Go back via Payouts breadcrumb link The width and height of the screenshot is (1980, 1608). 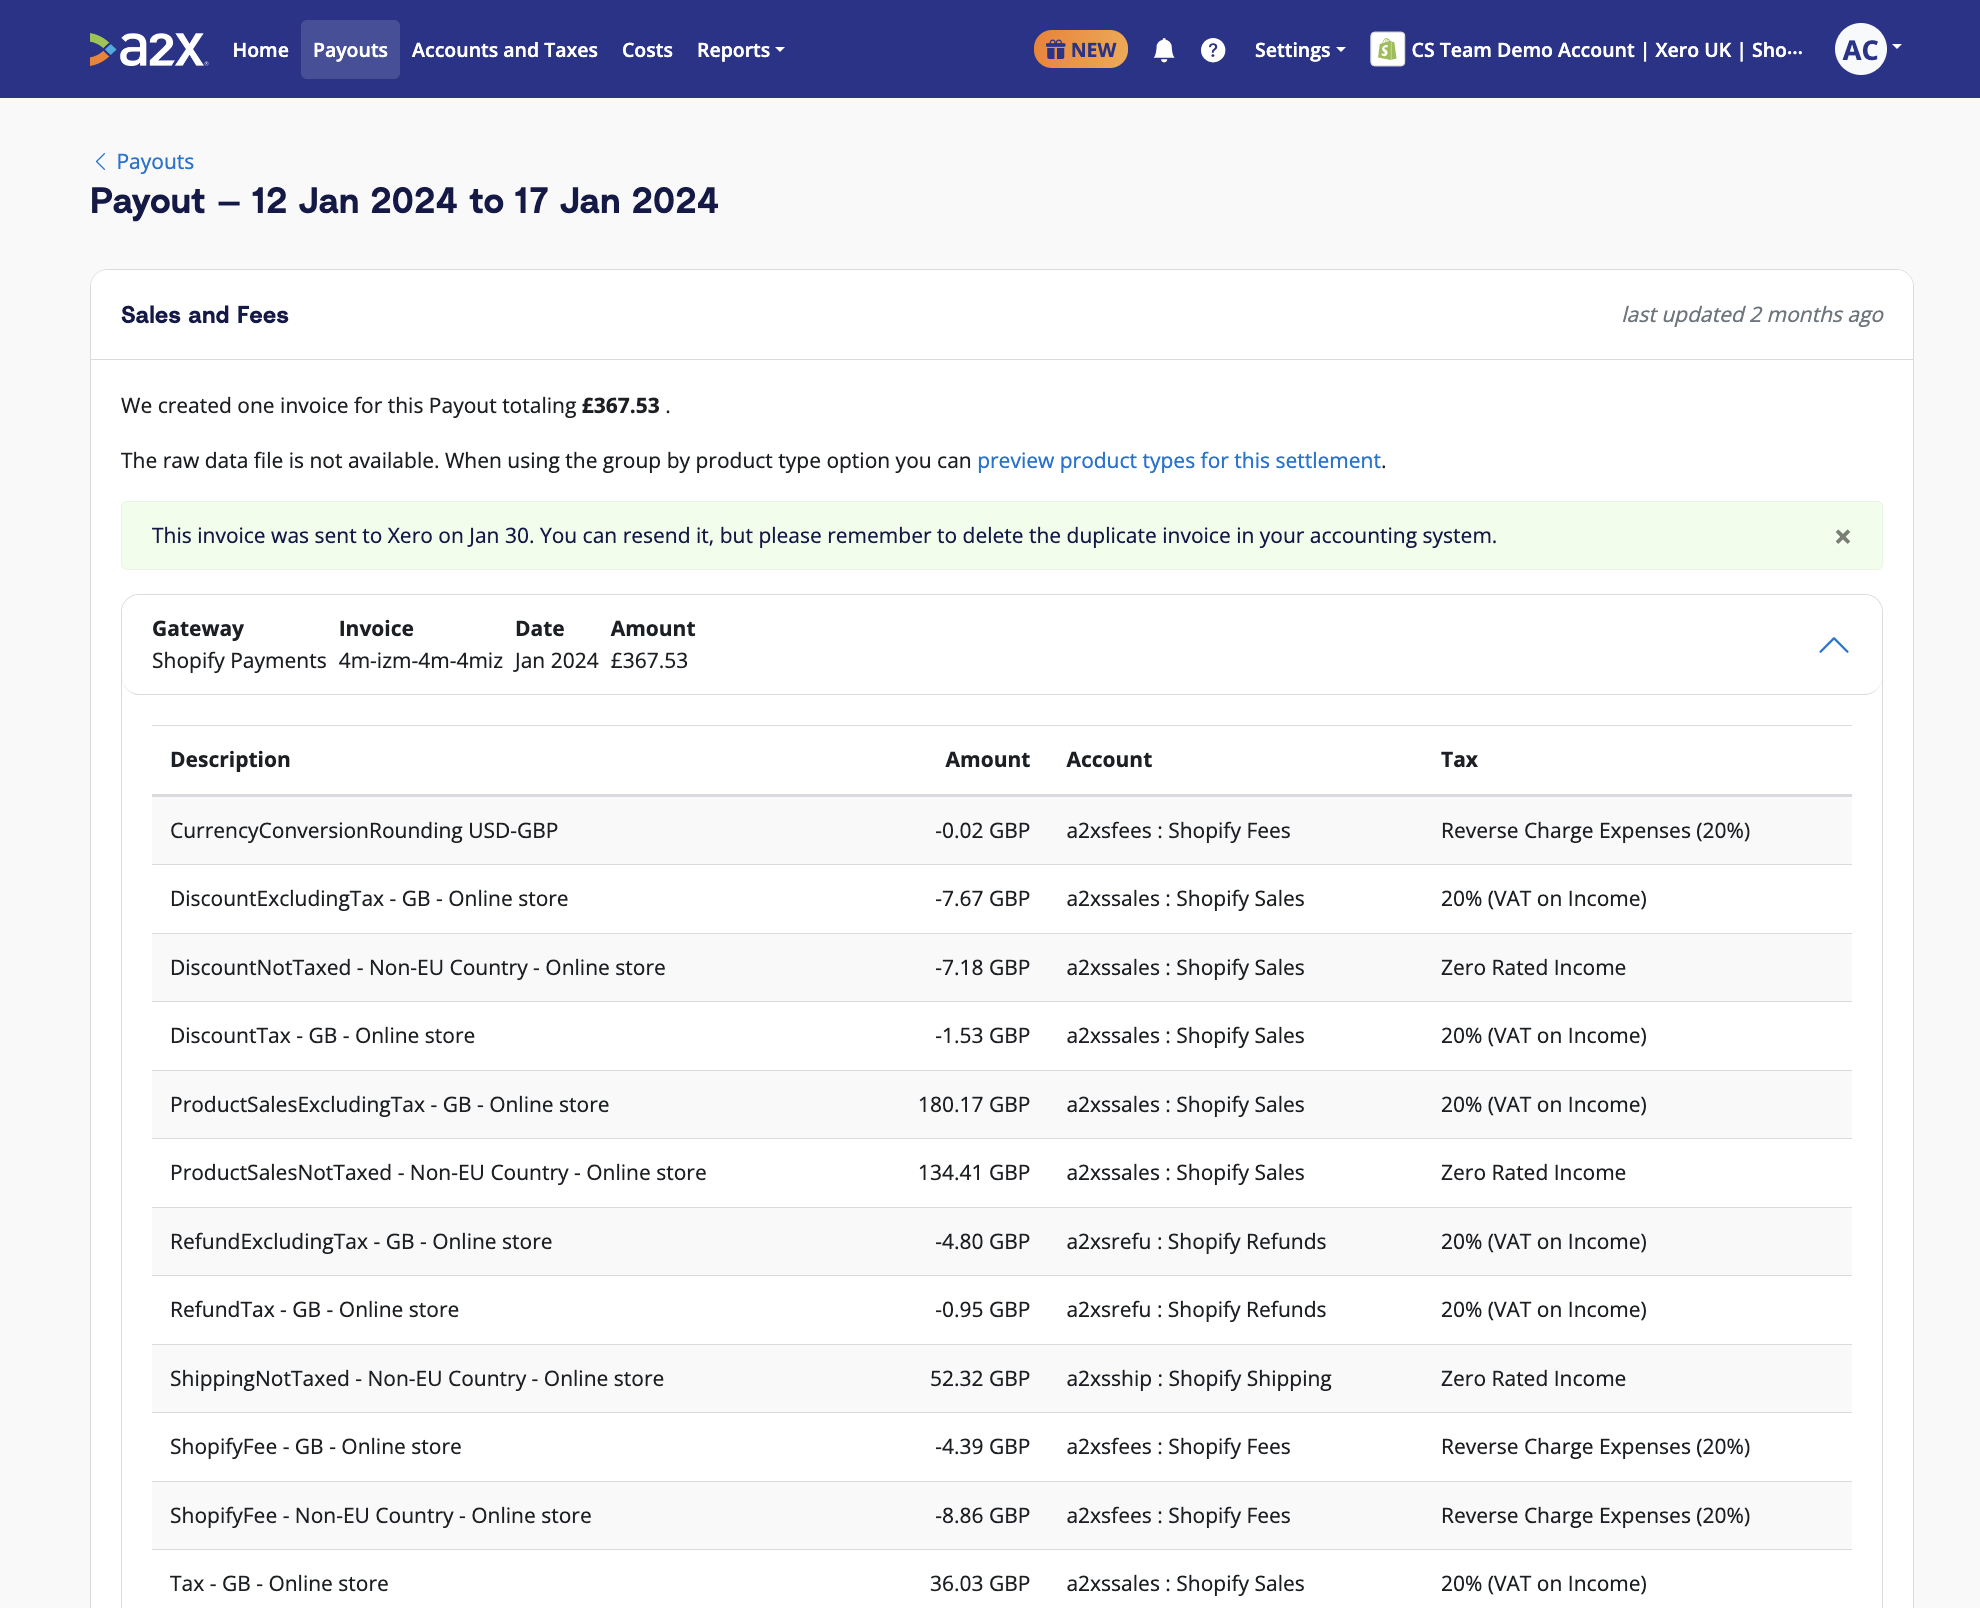pyautogui.click(x=144, y=161)
